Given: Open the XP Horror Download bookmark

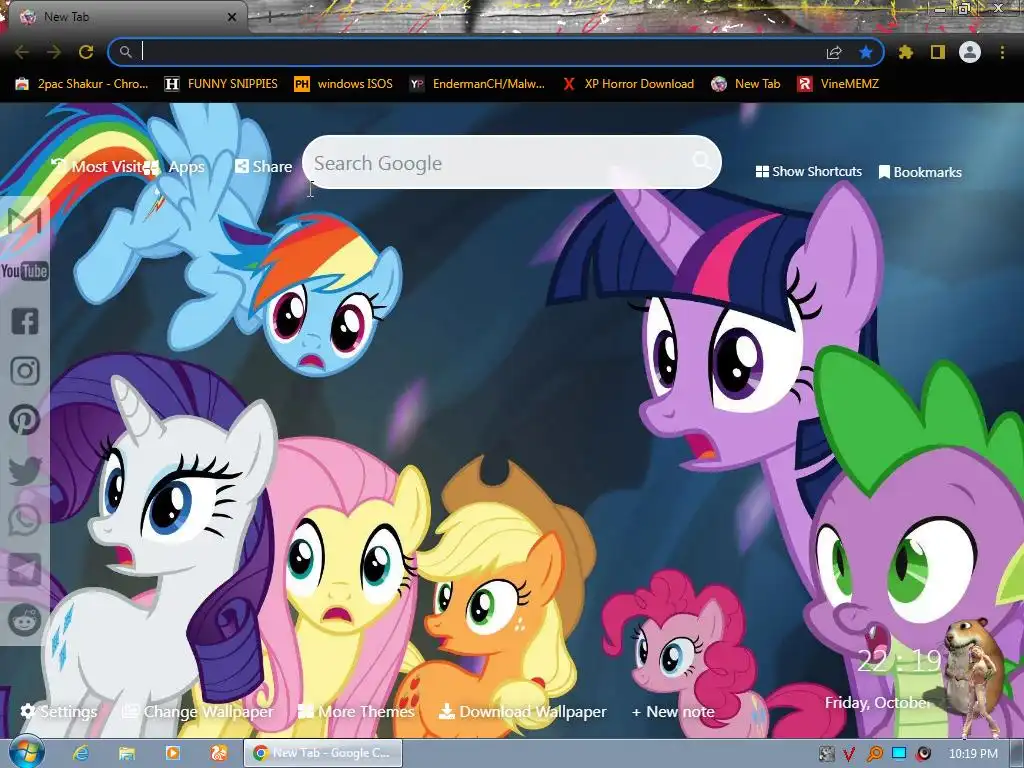Looking at the screenshot, I should 628,84.
